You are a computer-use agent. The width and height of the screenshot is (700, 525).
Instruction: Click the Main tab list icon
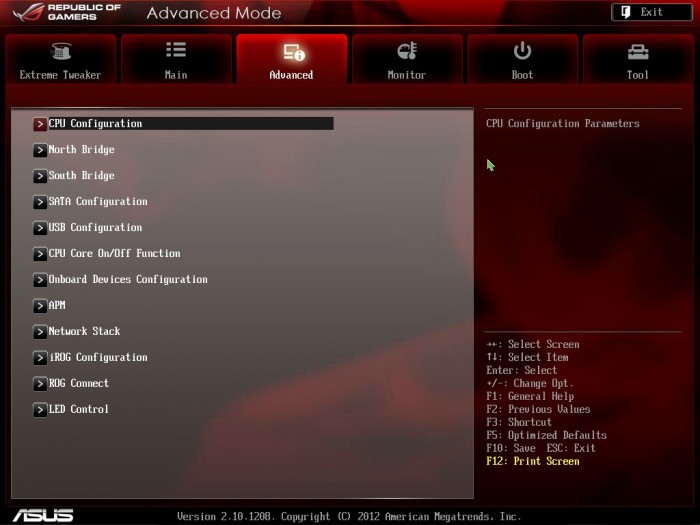click(x=176, y=50)
